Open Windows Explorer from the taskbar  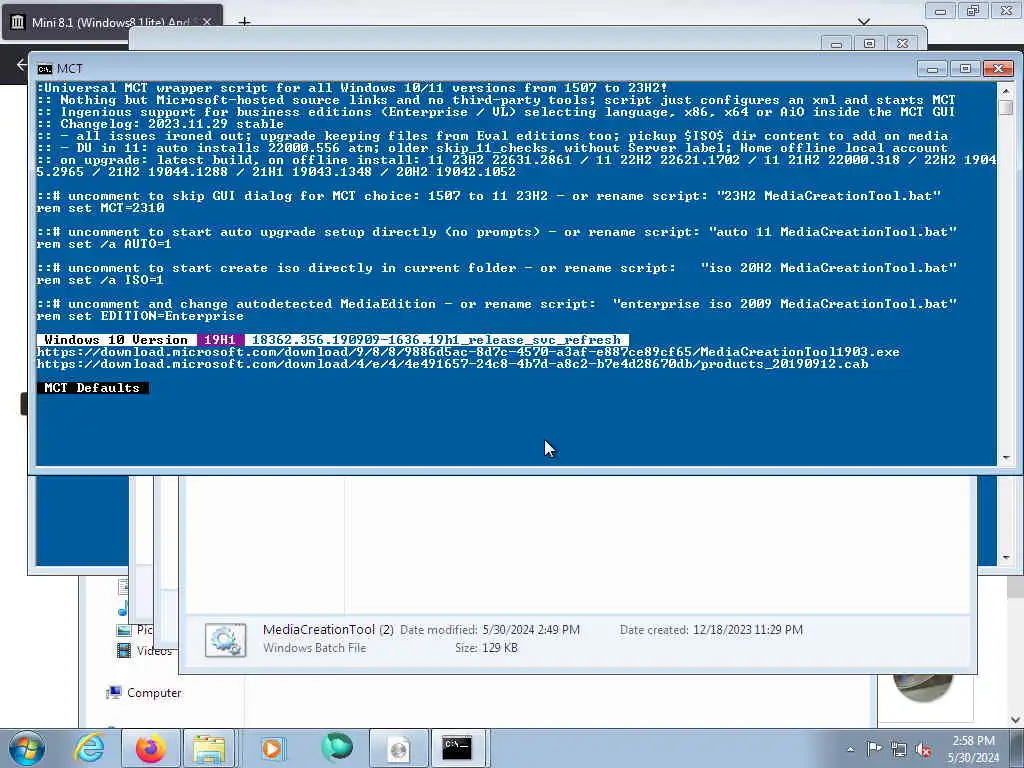208,748
